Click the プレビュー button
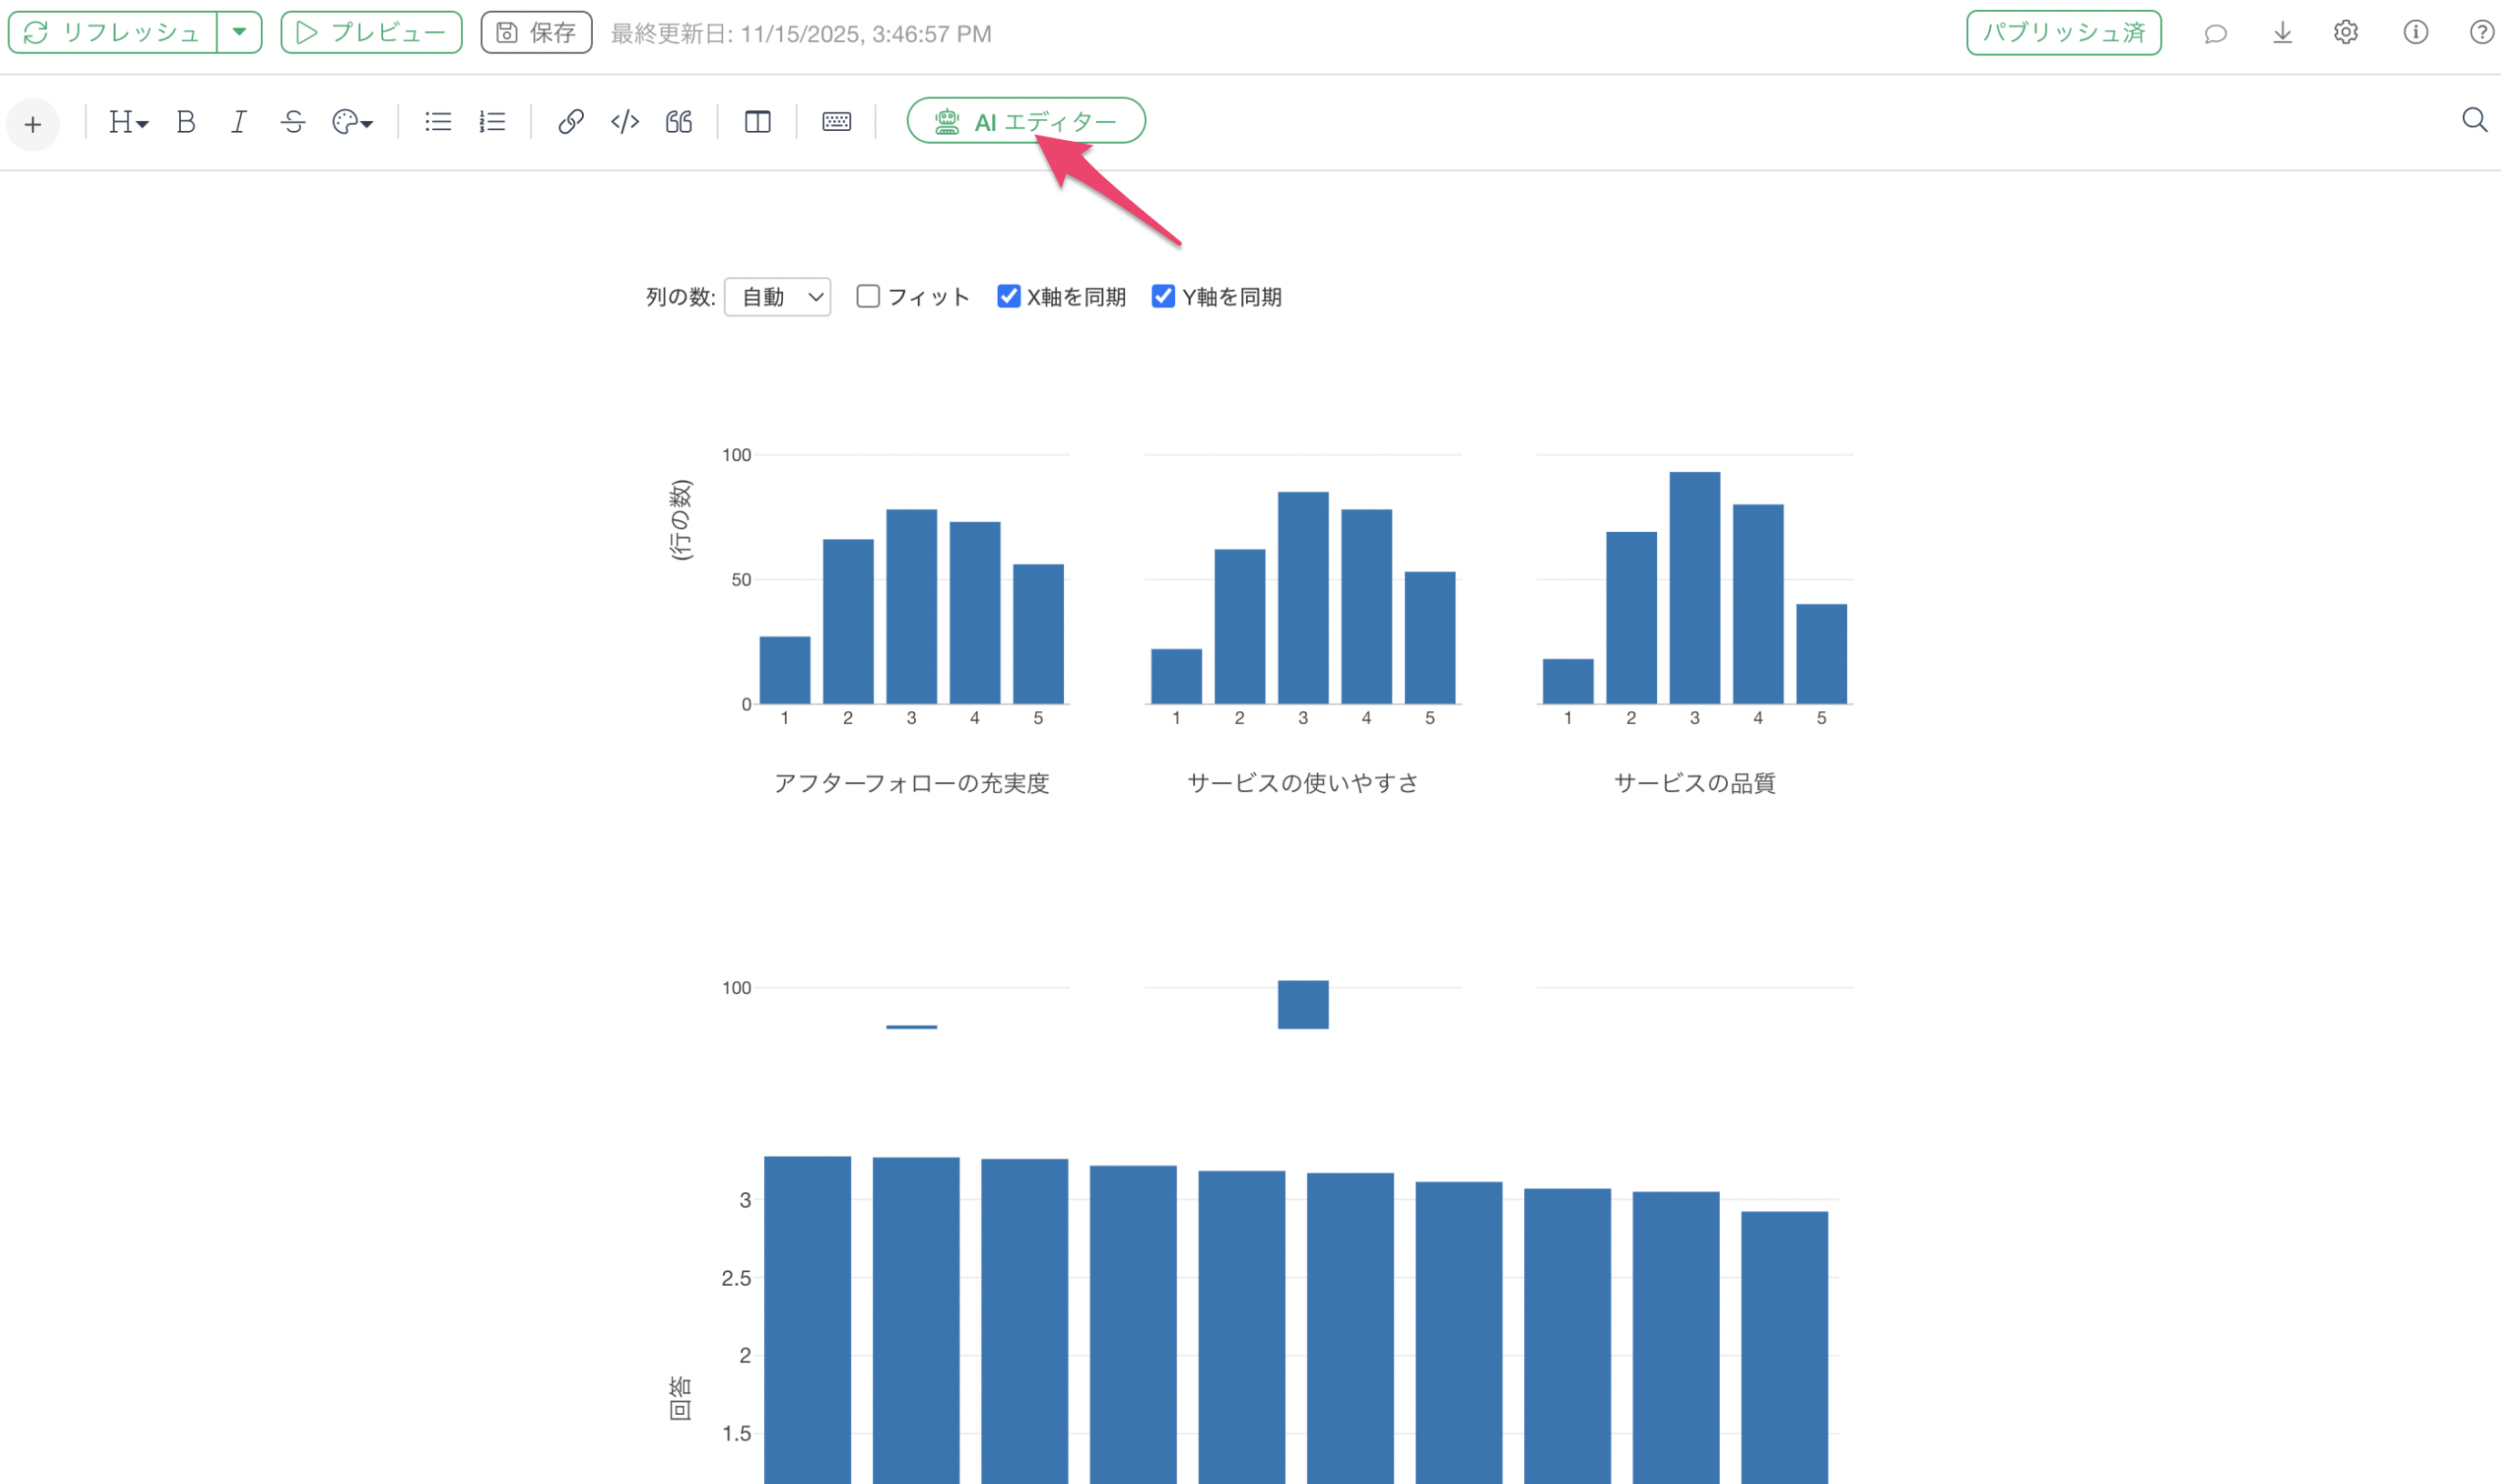2501x1484 pixels. pyautogui.click(x=371, y=32)
